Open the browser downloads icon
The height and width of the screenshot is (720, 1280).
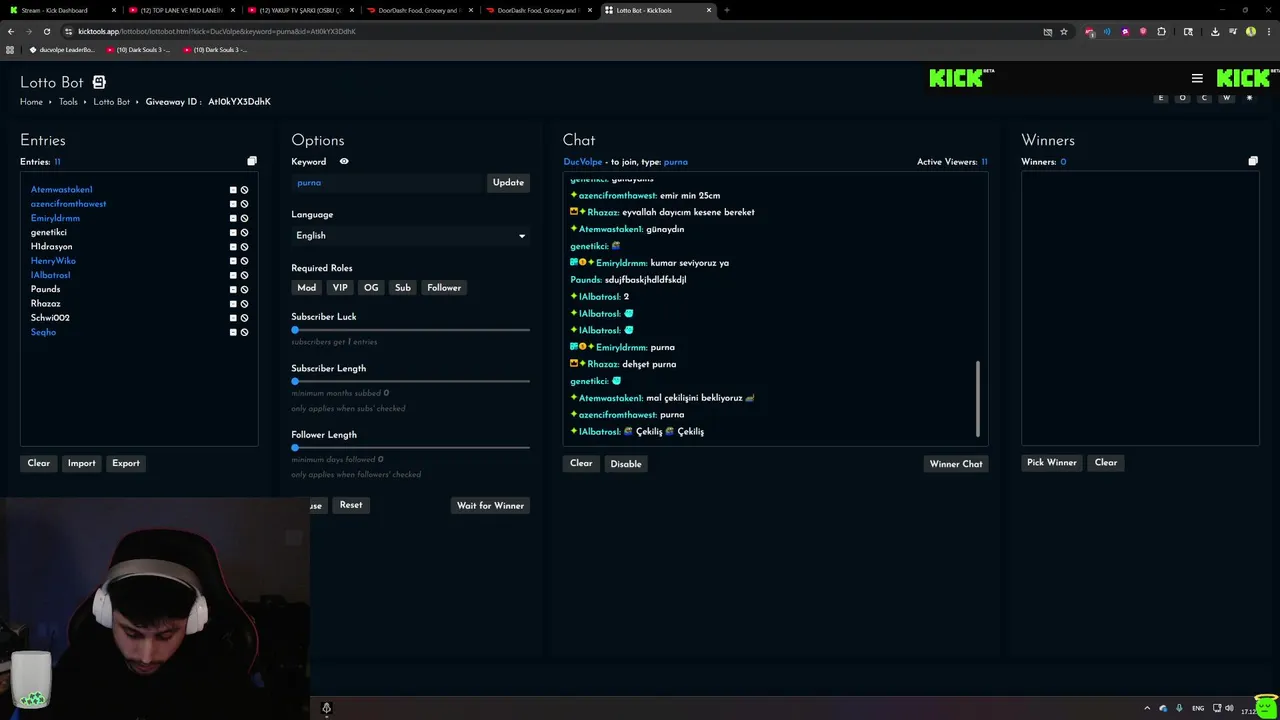tap(1214, 31)
